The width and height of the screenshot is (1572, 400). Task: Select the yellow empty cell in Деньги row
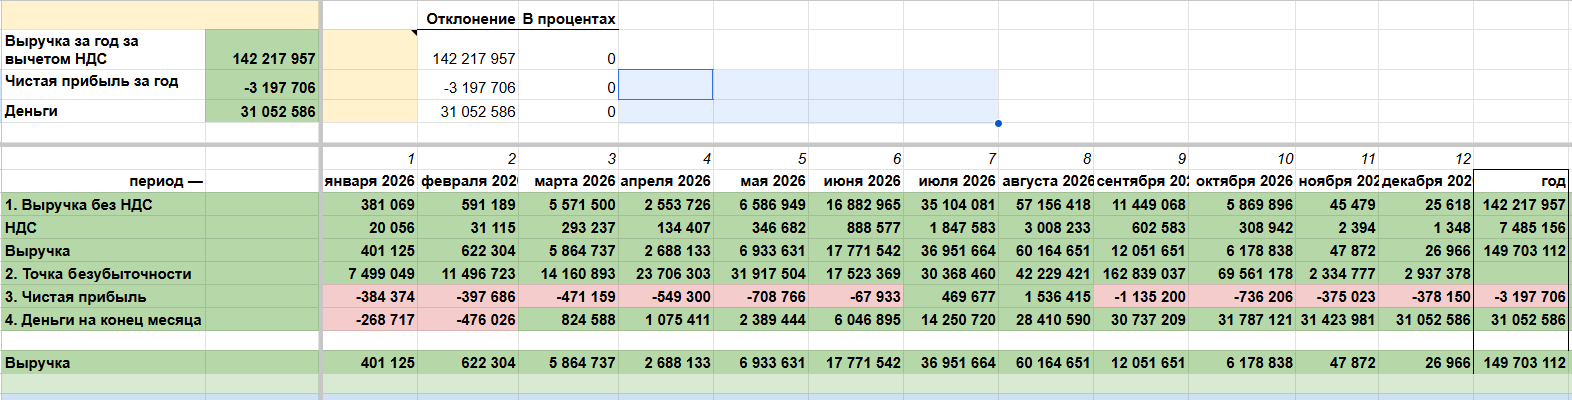[x=370, y=111]
